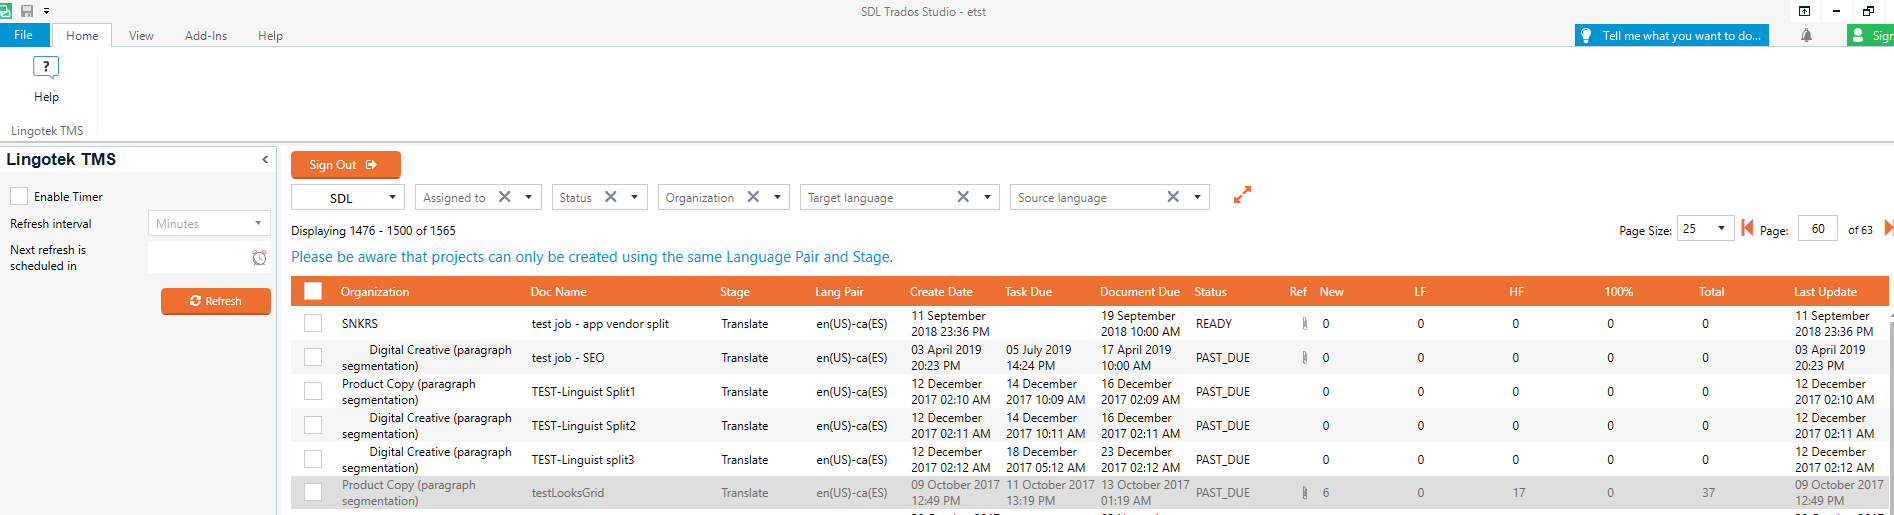Click the Stage column header

click(x=735, y=291)
